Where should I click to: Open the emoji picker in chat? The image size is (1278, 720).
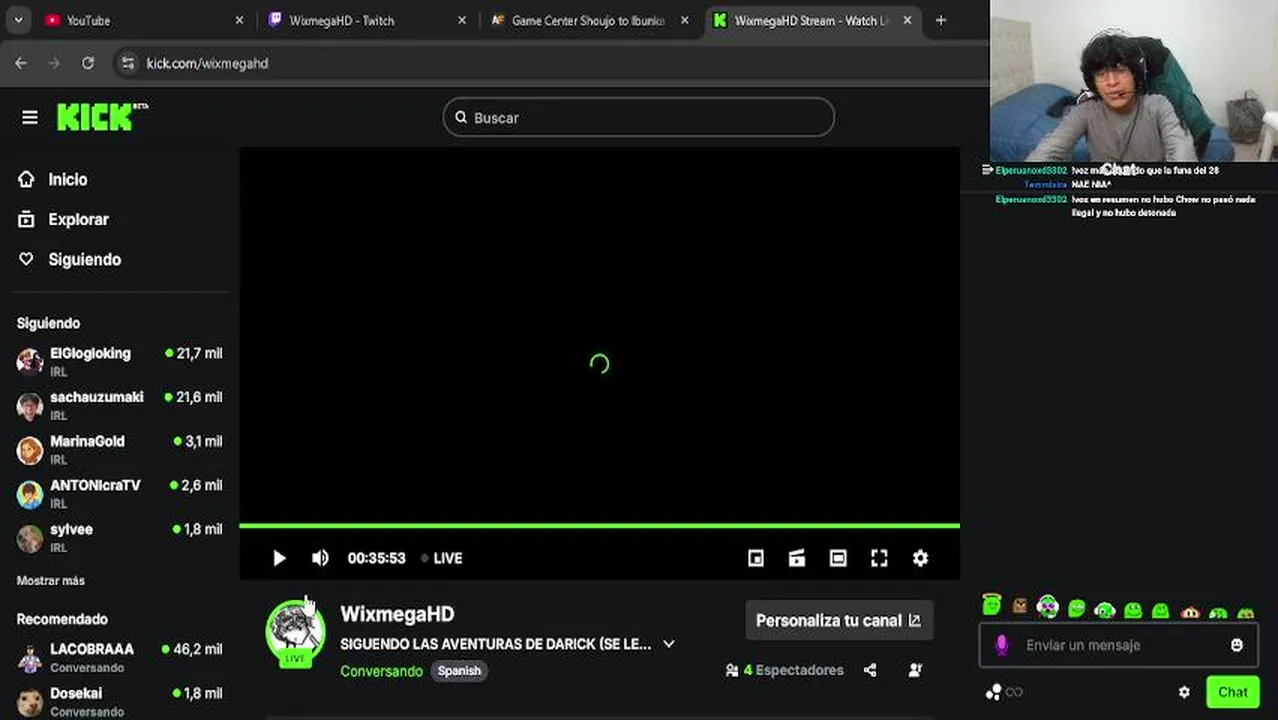pyautogui.click(x=1237, y=645)
